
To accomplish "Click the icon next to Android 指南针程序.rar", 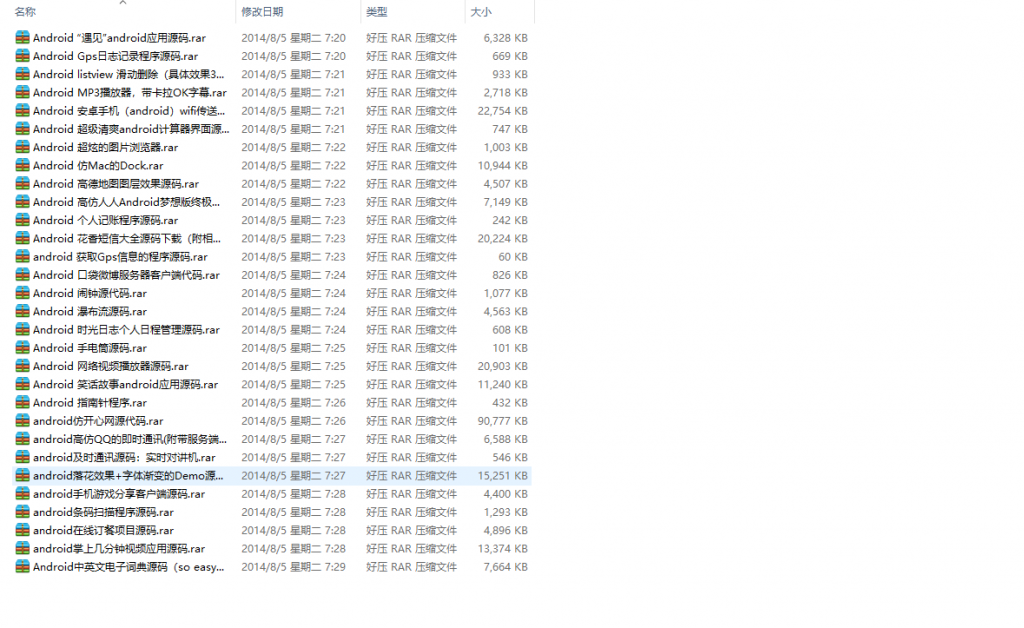I will pos(22,403).
